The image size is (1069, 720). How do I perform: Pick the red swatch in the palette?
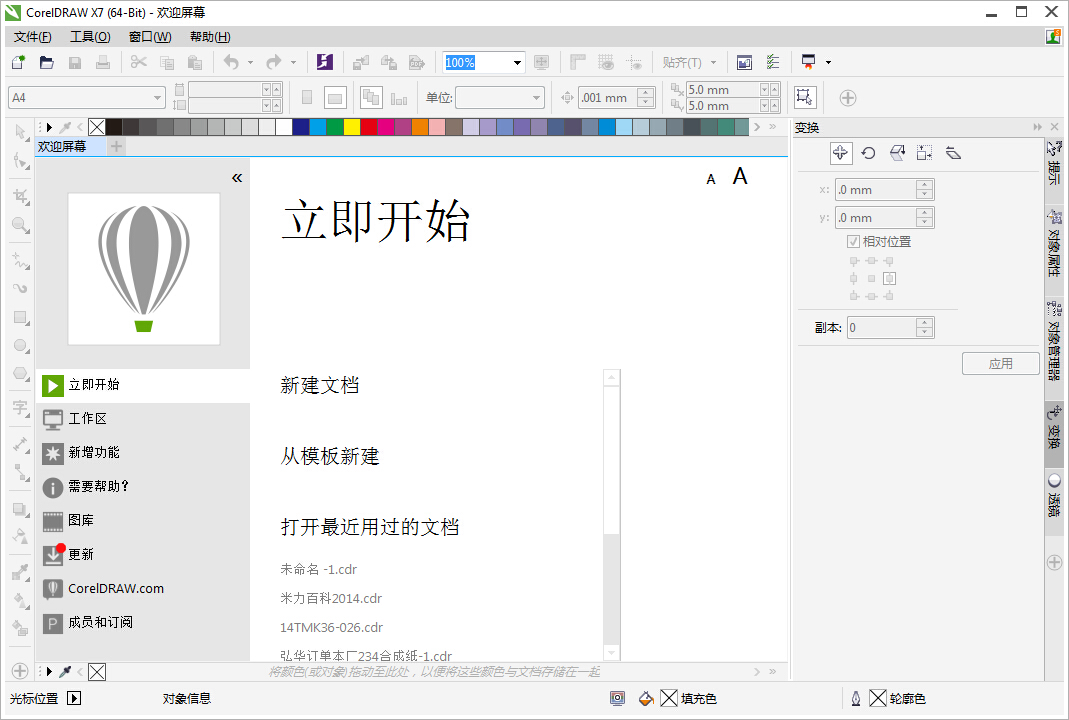point(369,127)
